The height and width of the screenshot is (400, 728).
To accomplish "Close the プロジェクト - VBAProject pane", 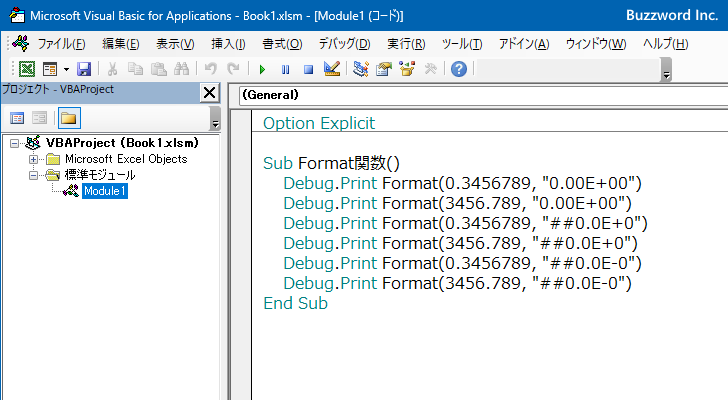I will [x=209, y=93].
